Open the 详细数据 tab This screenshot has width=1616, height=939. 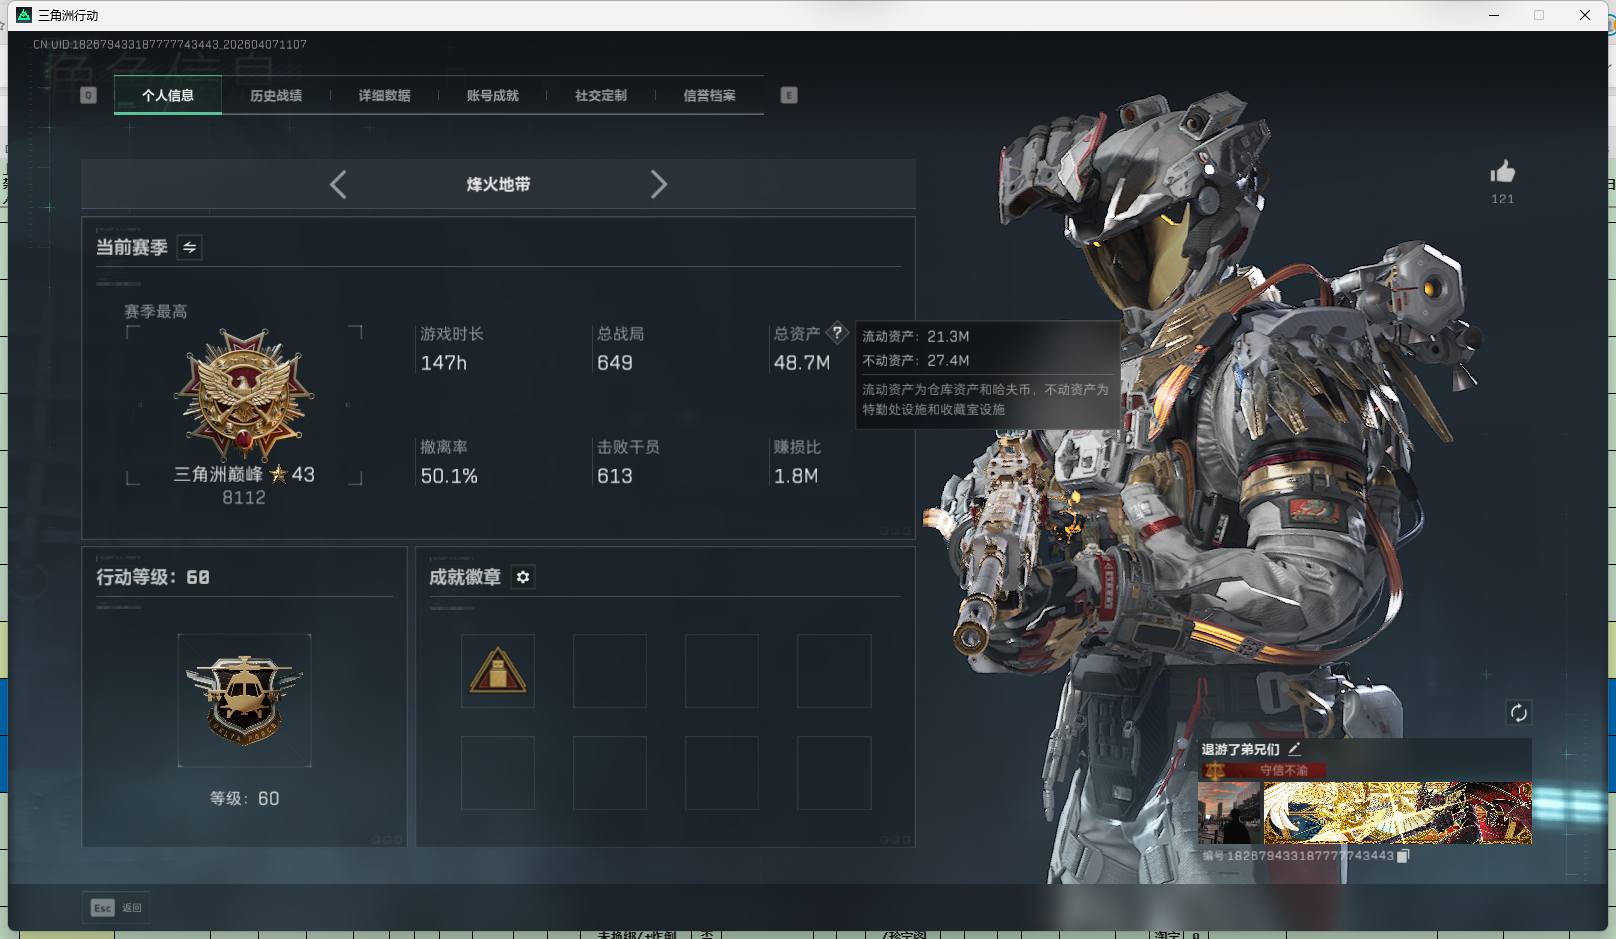[x=384, y=95]
